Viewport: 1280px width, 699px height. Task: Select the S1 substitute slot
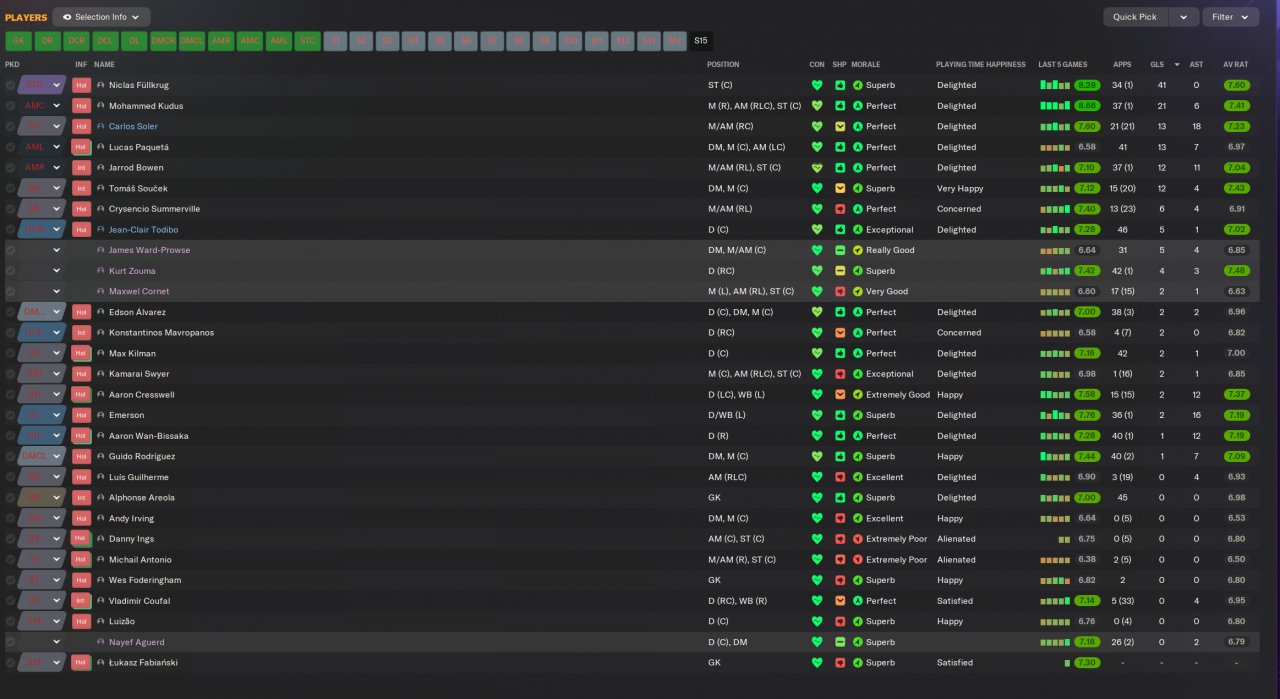pyautogui.click(x=337, y=41)
